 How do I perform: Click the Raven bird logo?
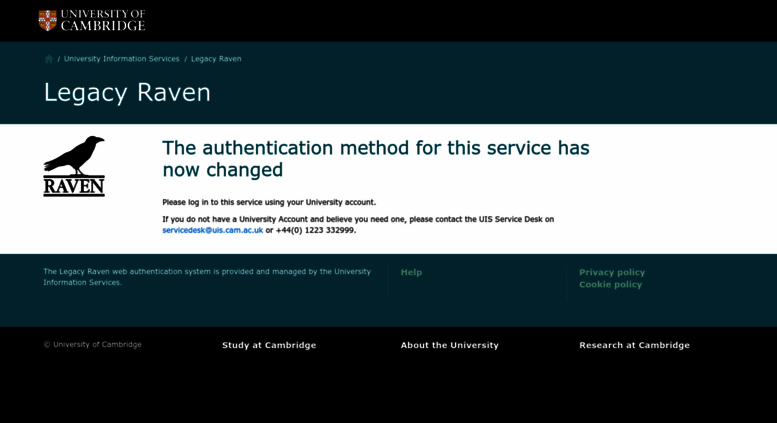pos(74,166)
